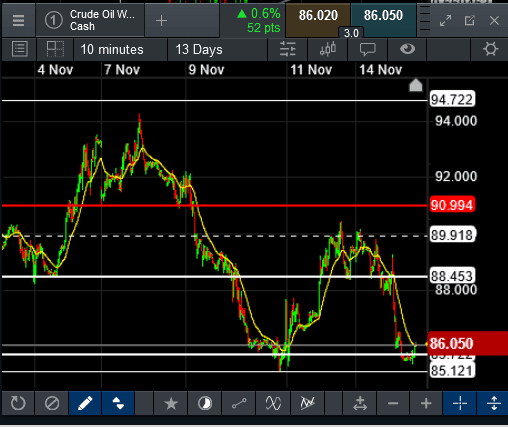Toggle the eye visibility icon
Viewport: 508px width, 427px height.
407,49
